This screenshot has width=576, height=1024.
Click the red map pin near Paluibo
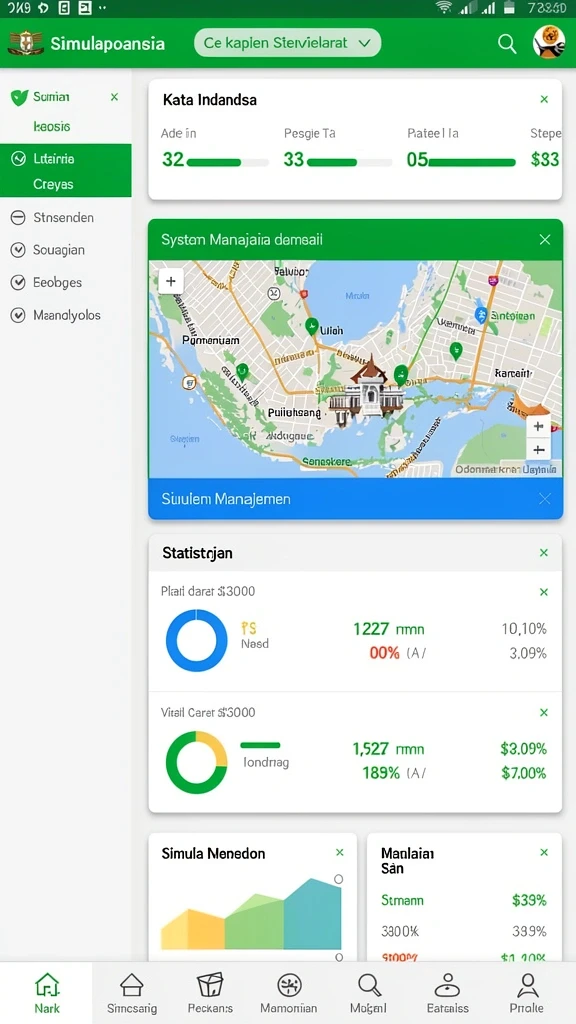[304, 295]
